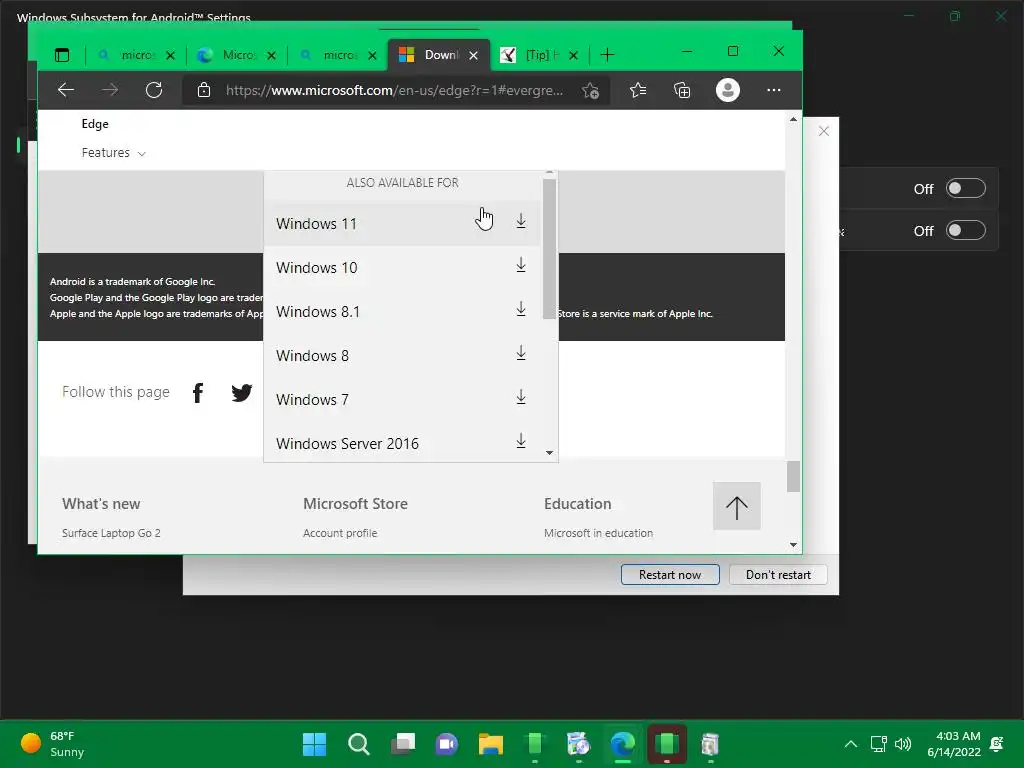Image resolution: width=1024 pixels, height=768 pixels.
Task: Click the page vertical scrollbar thumb
Action: pos(793,476)
